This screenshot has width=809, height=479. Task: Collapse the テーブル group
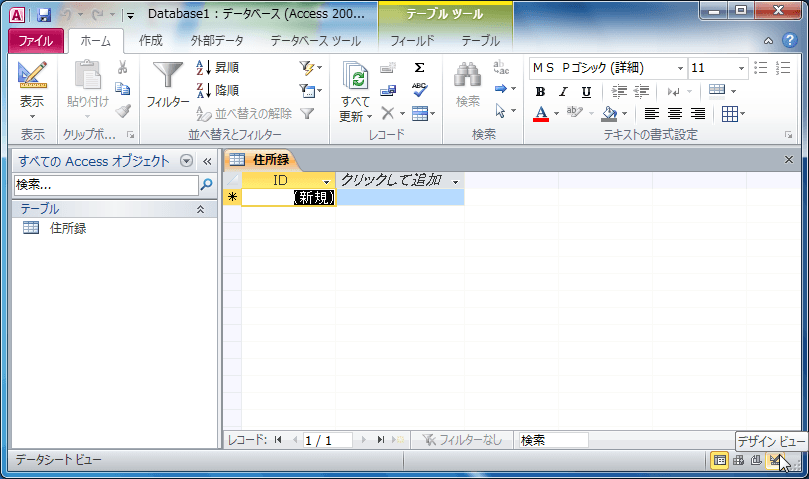tap(200, 209)
